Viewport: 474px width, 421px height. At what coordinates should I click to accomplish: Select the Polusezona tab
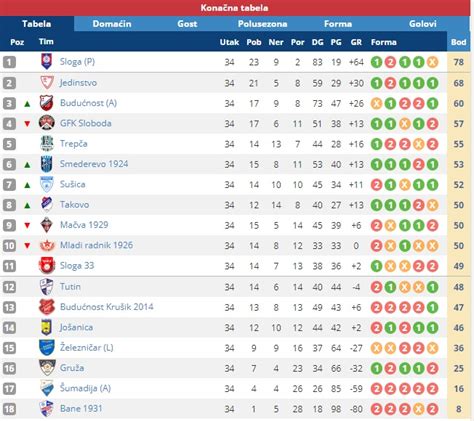pos(262,24)
